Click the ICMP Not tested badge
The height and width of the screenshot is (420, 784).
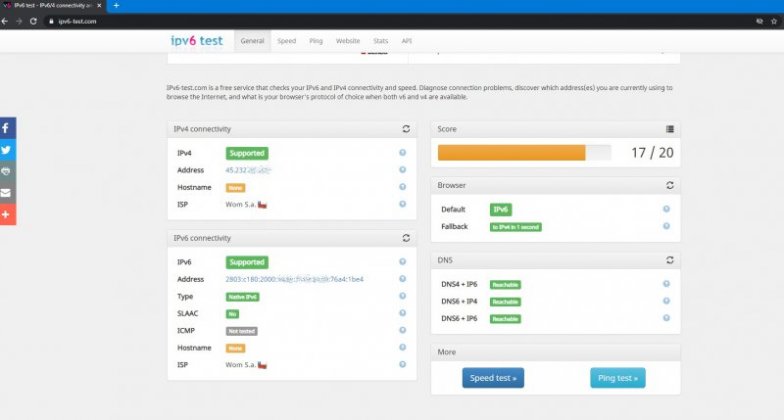click(x=242, y=331)
